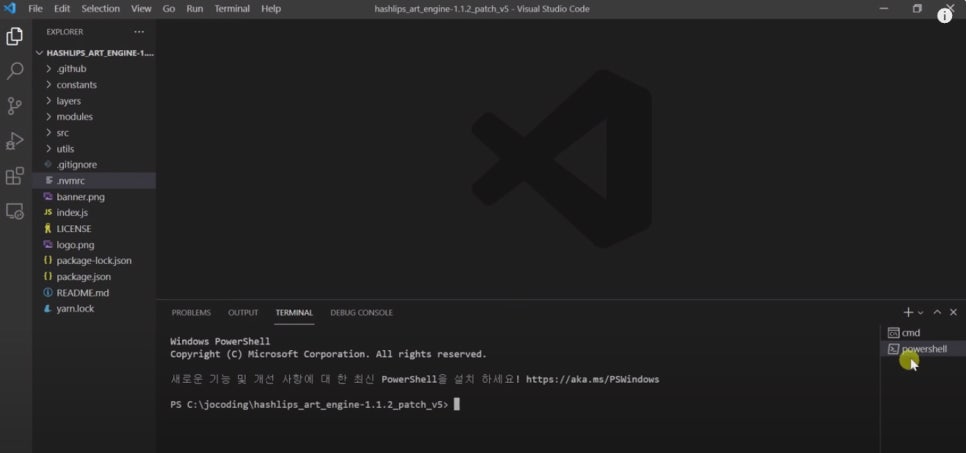966x453 pixels.
Task: Open the Explorer view in activity bar
Action: 15,36
